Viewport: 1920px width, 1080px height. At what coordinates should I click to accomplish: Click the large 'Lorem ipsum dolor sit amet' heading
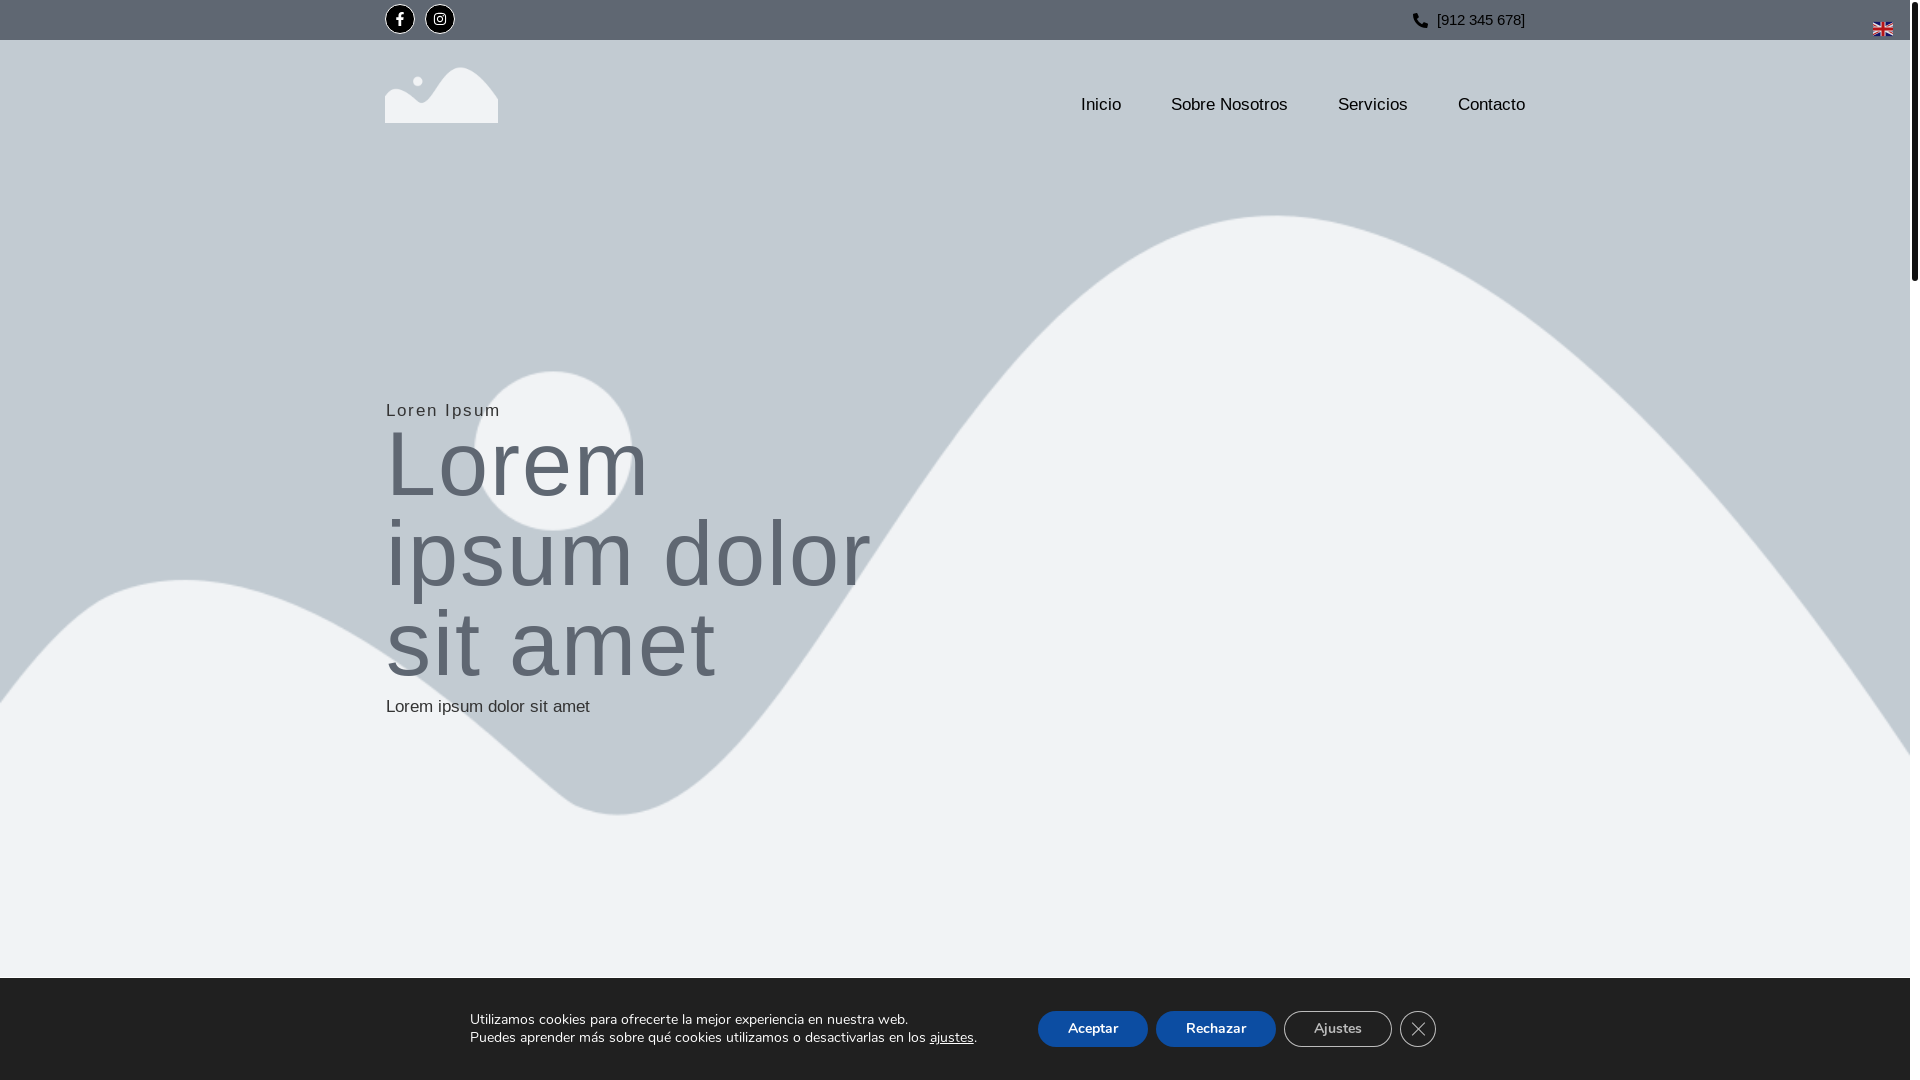(629, 554)
